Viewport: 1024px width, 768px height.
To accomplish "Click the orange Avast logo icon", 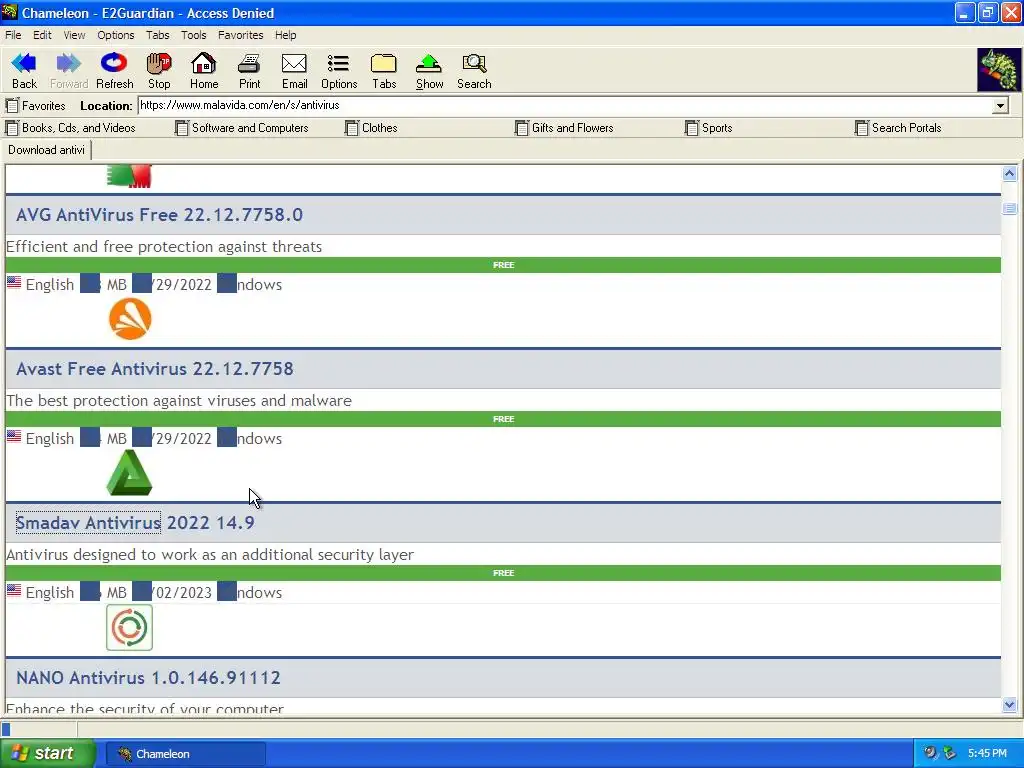I will click(x=129, y=319).
